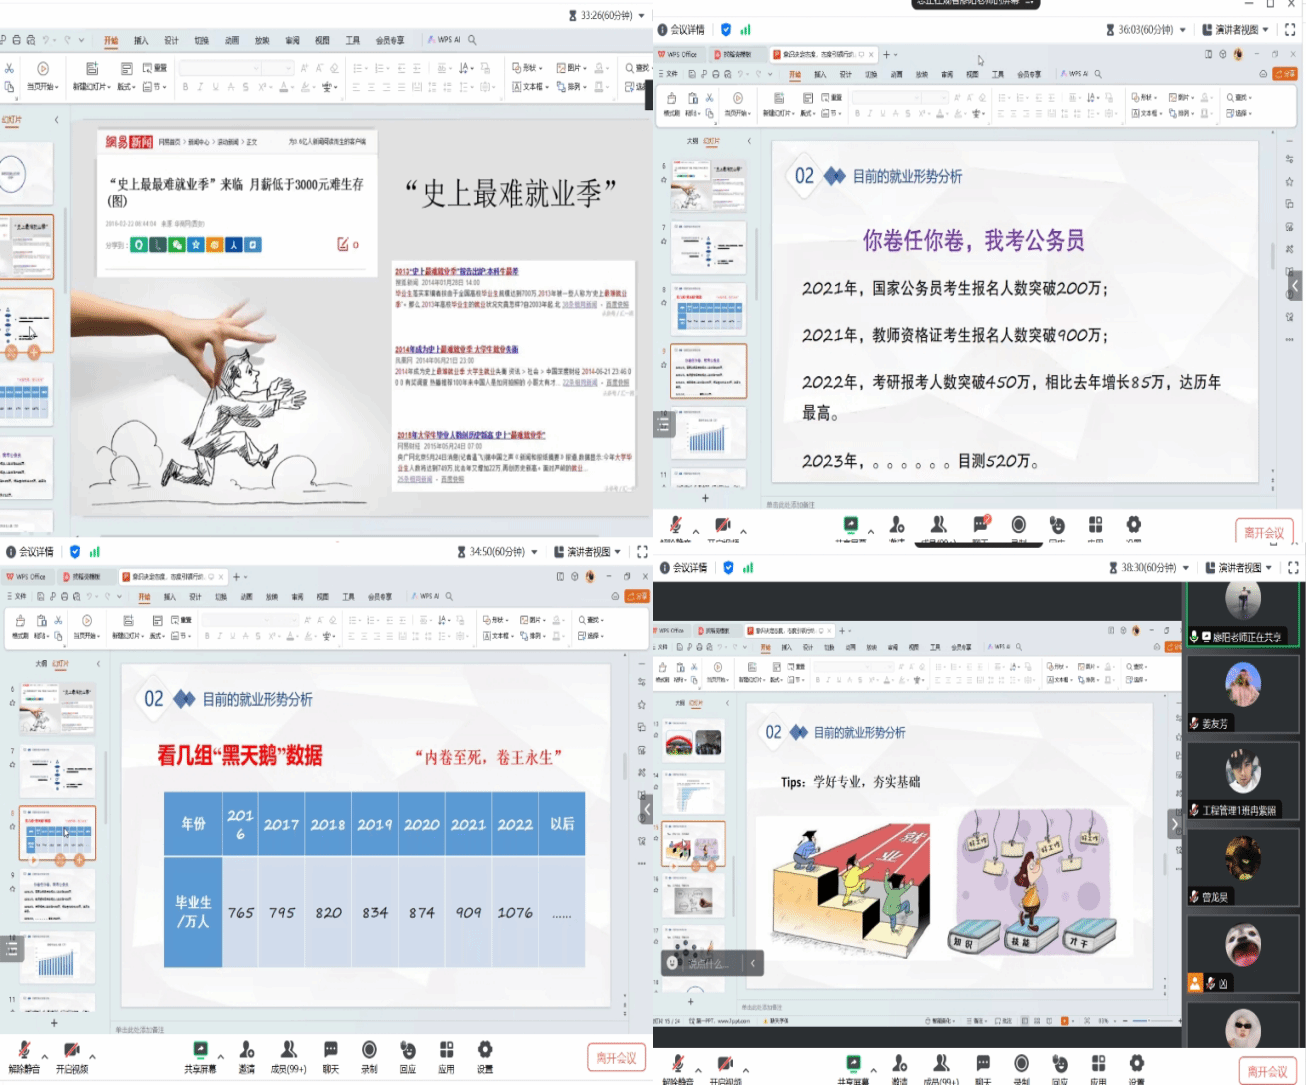Click 离开会议 button in the 34:50 meeting
This screenshot has width=1306, height=1085.
616,1058
